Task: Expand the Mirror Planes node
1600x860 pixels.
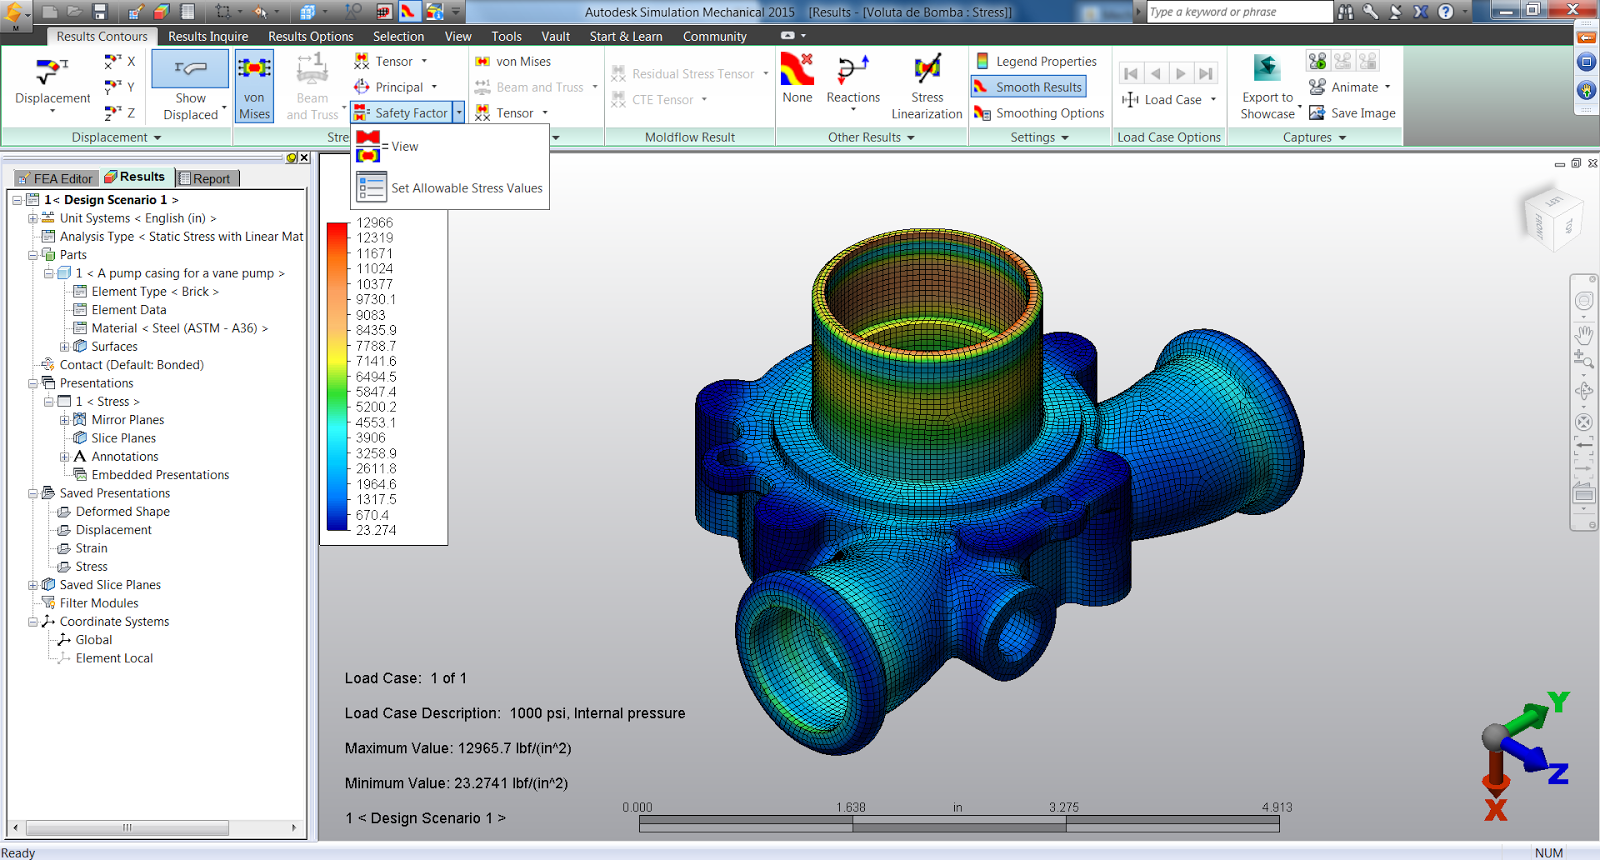Action: (x=65, y=420)
